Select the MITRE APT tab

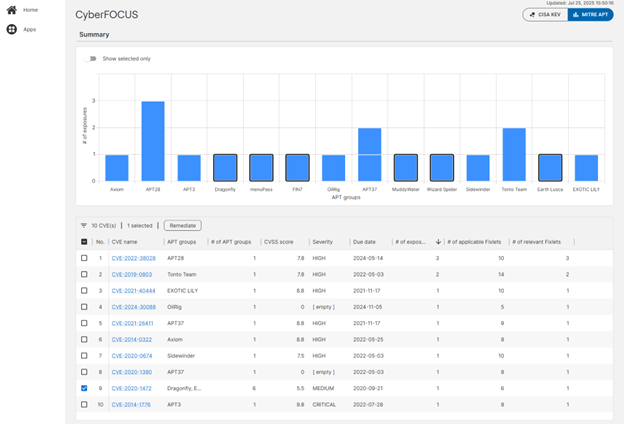[590, 15]
